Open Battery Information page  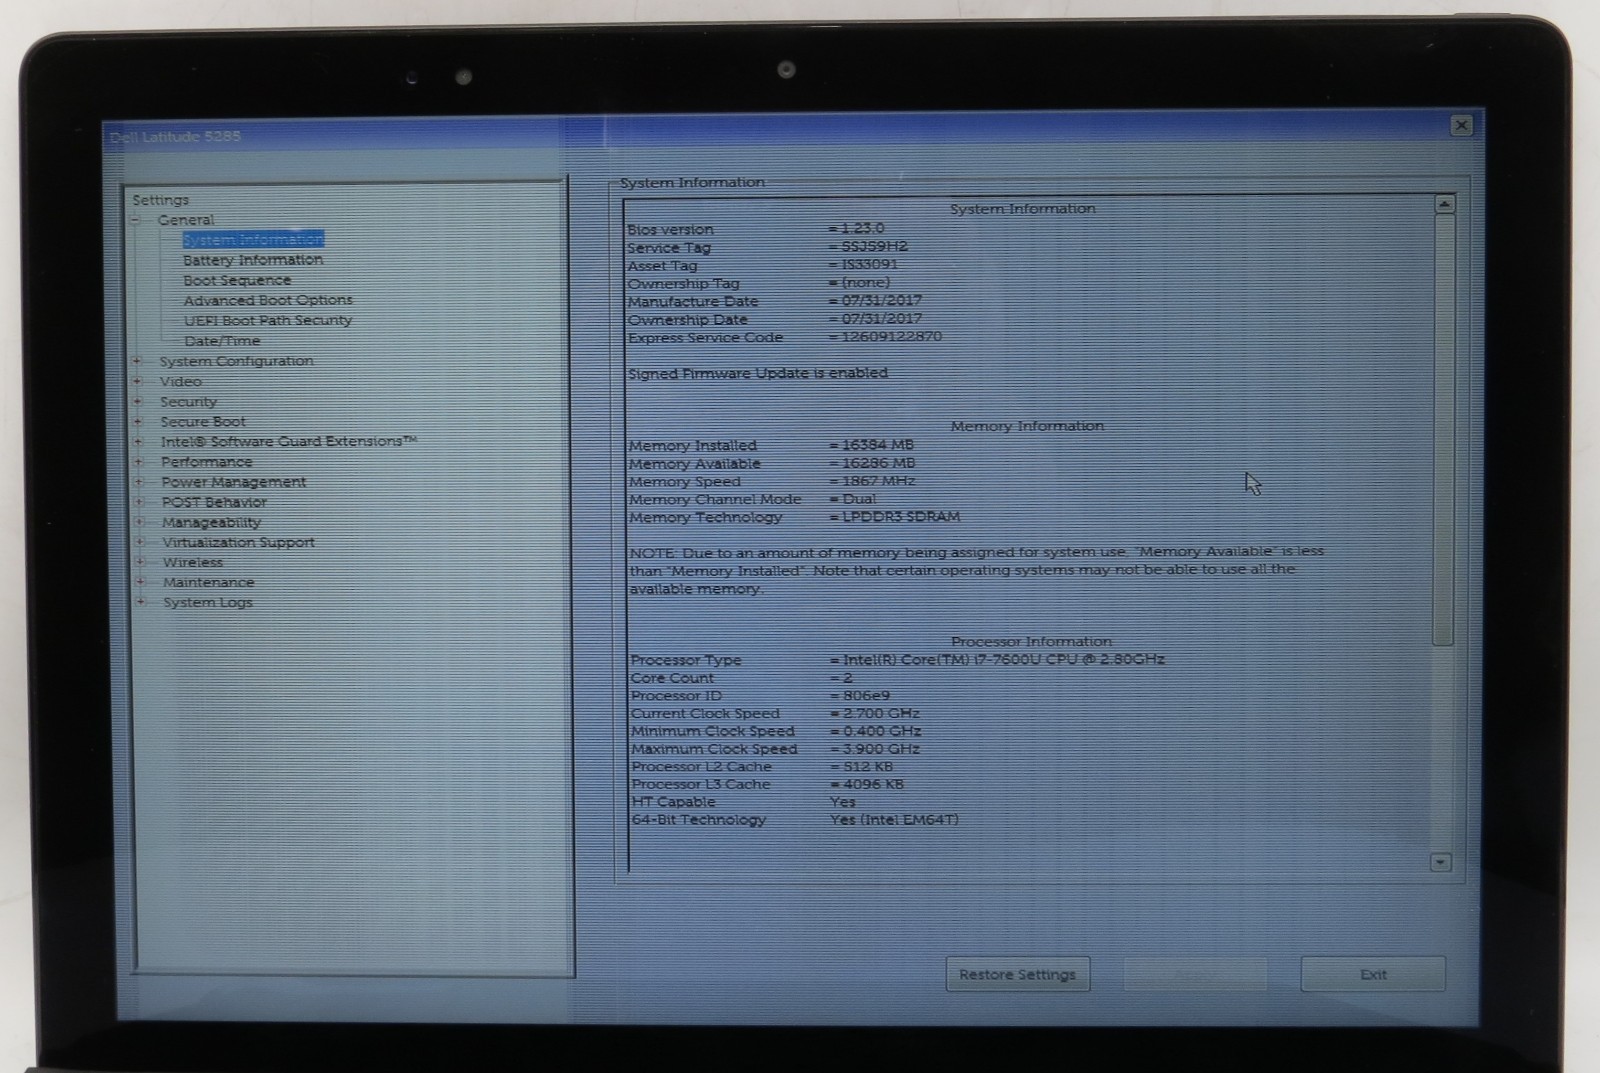tap(253, 260)
